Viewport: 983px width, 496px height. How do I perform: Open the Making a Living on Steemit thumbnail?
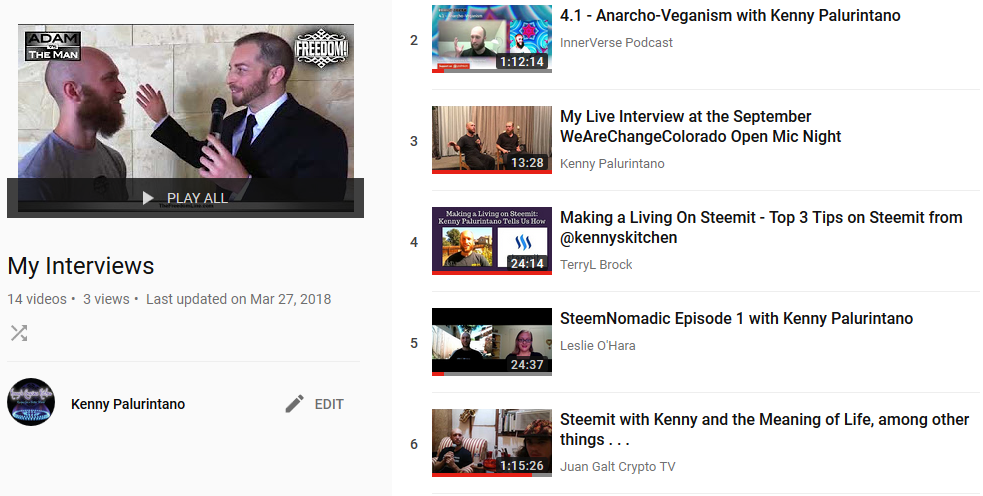click(492, 241)
